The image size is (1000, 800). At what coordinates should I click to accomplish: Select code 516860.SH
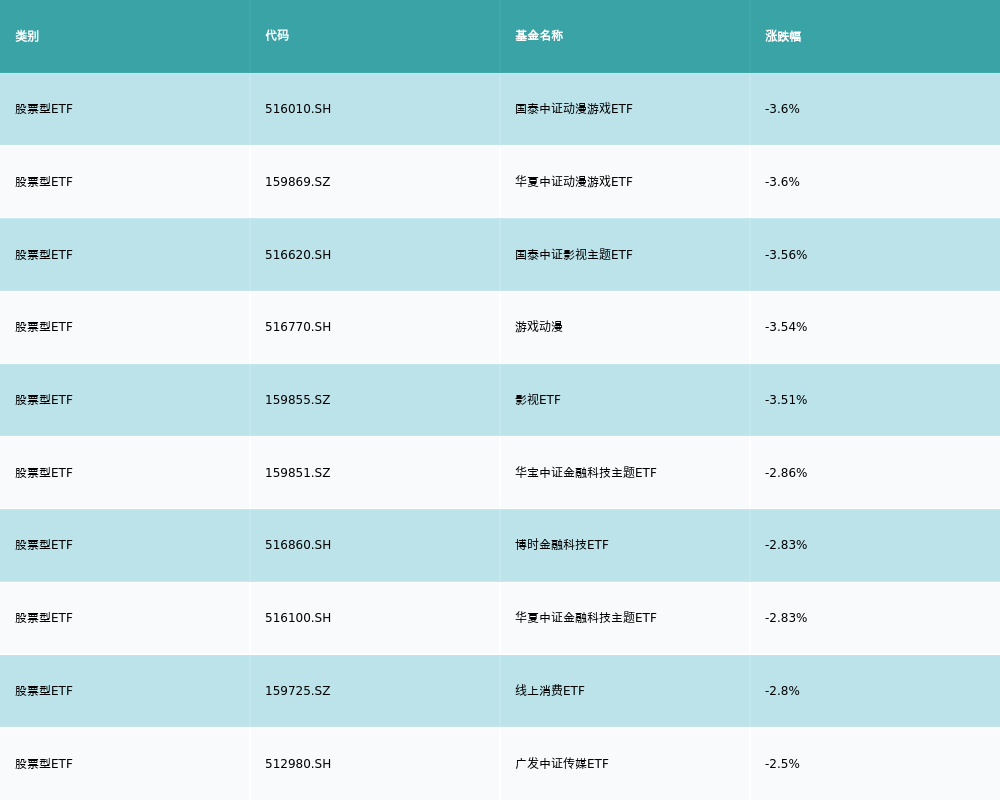(298, 545)
